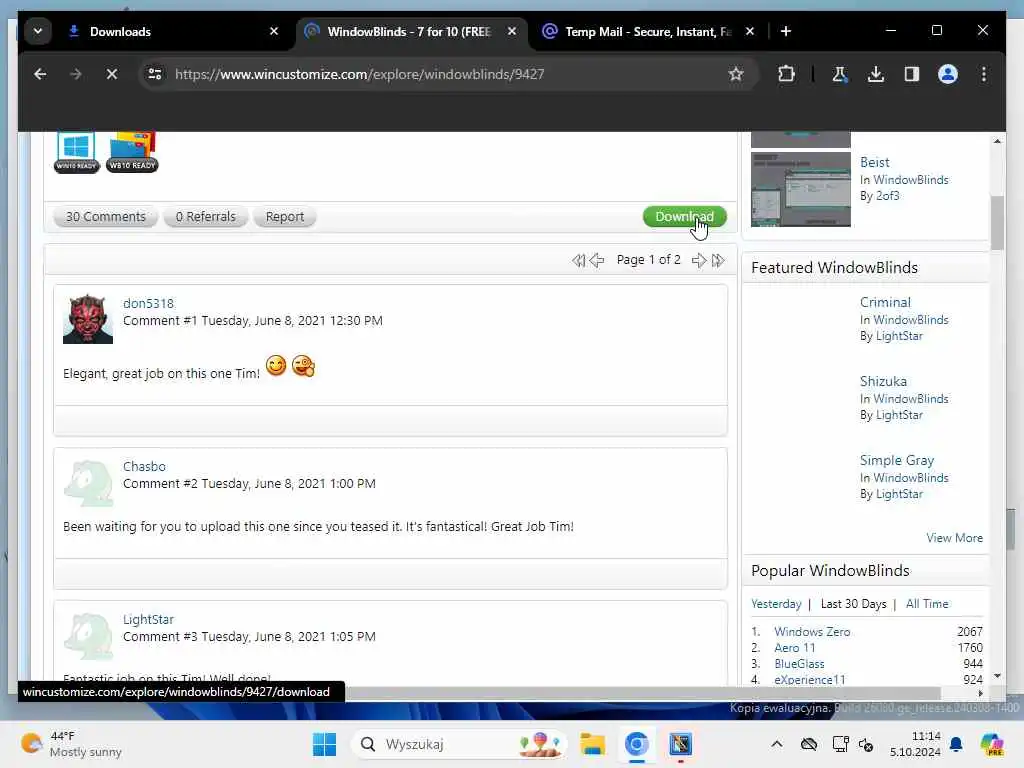Click the Report button
Screen dimensions: 1024x768
click(x=285, y=217)
